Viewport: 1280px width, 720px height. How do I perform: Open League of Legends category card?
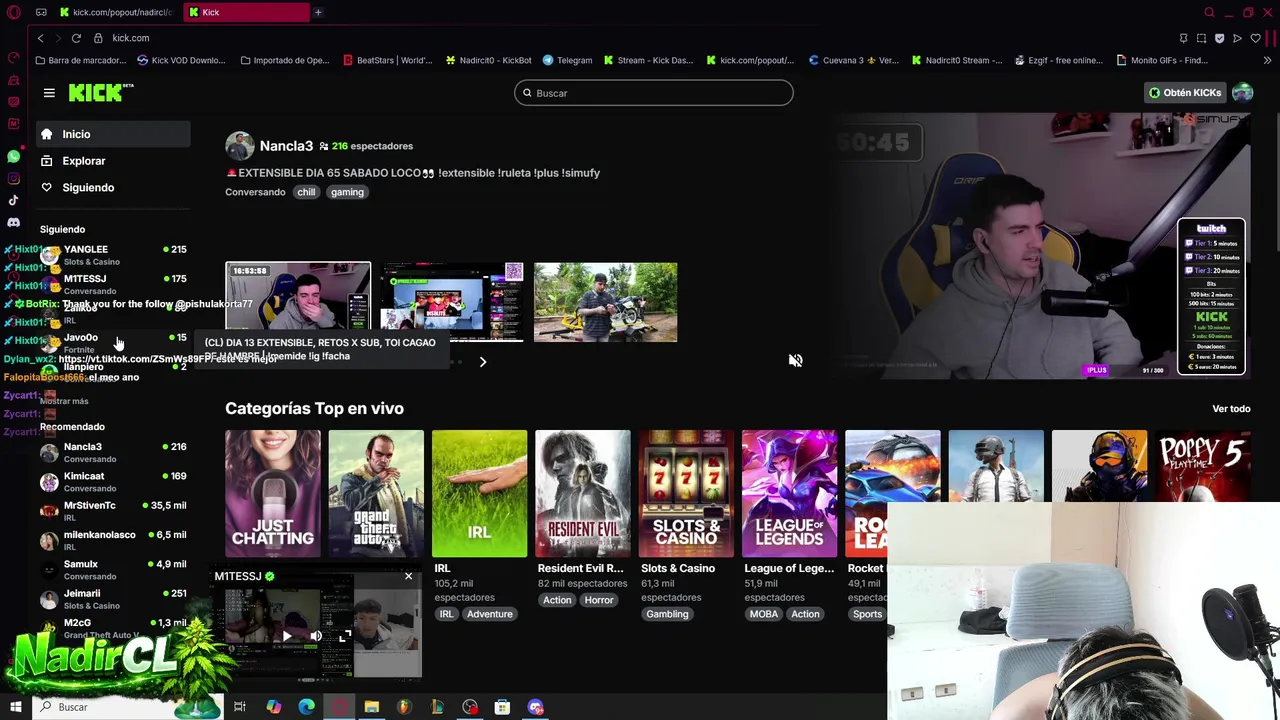(789, 493)
